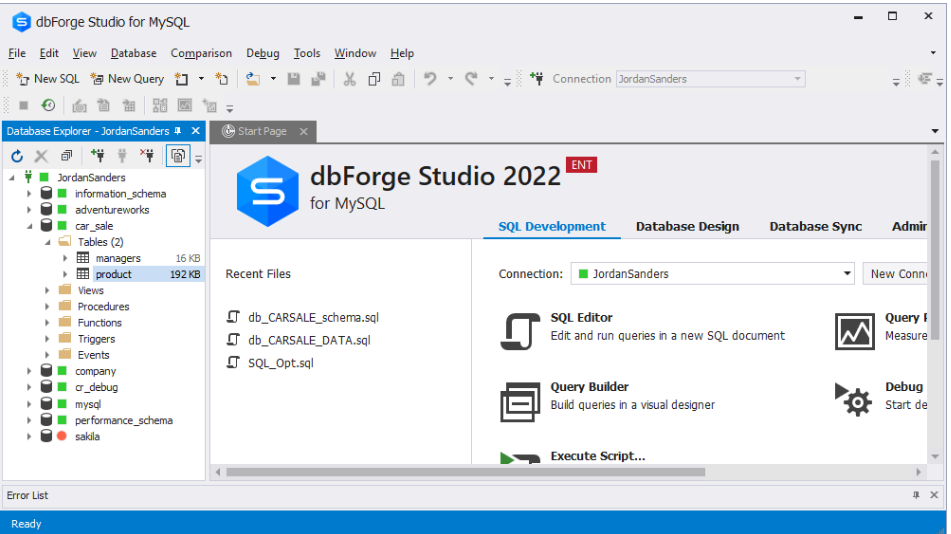The height and width of the screenshot is (534, 951).
Task: Click the Cut scissors icon
Action: (x=349, y=79)
